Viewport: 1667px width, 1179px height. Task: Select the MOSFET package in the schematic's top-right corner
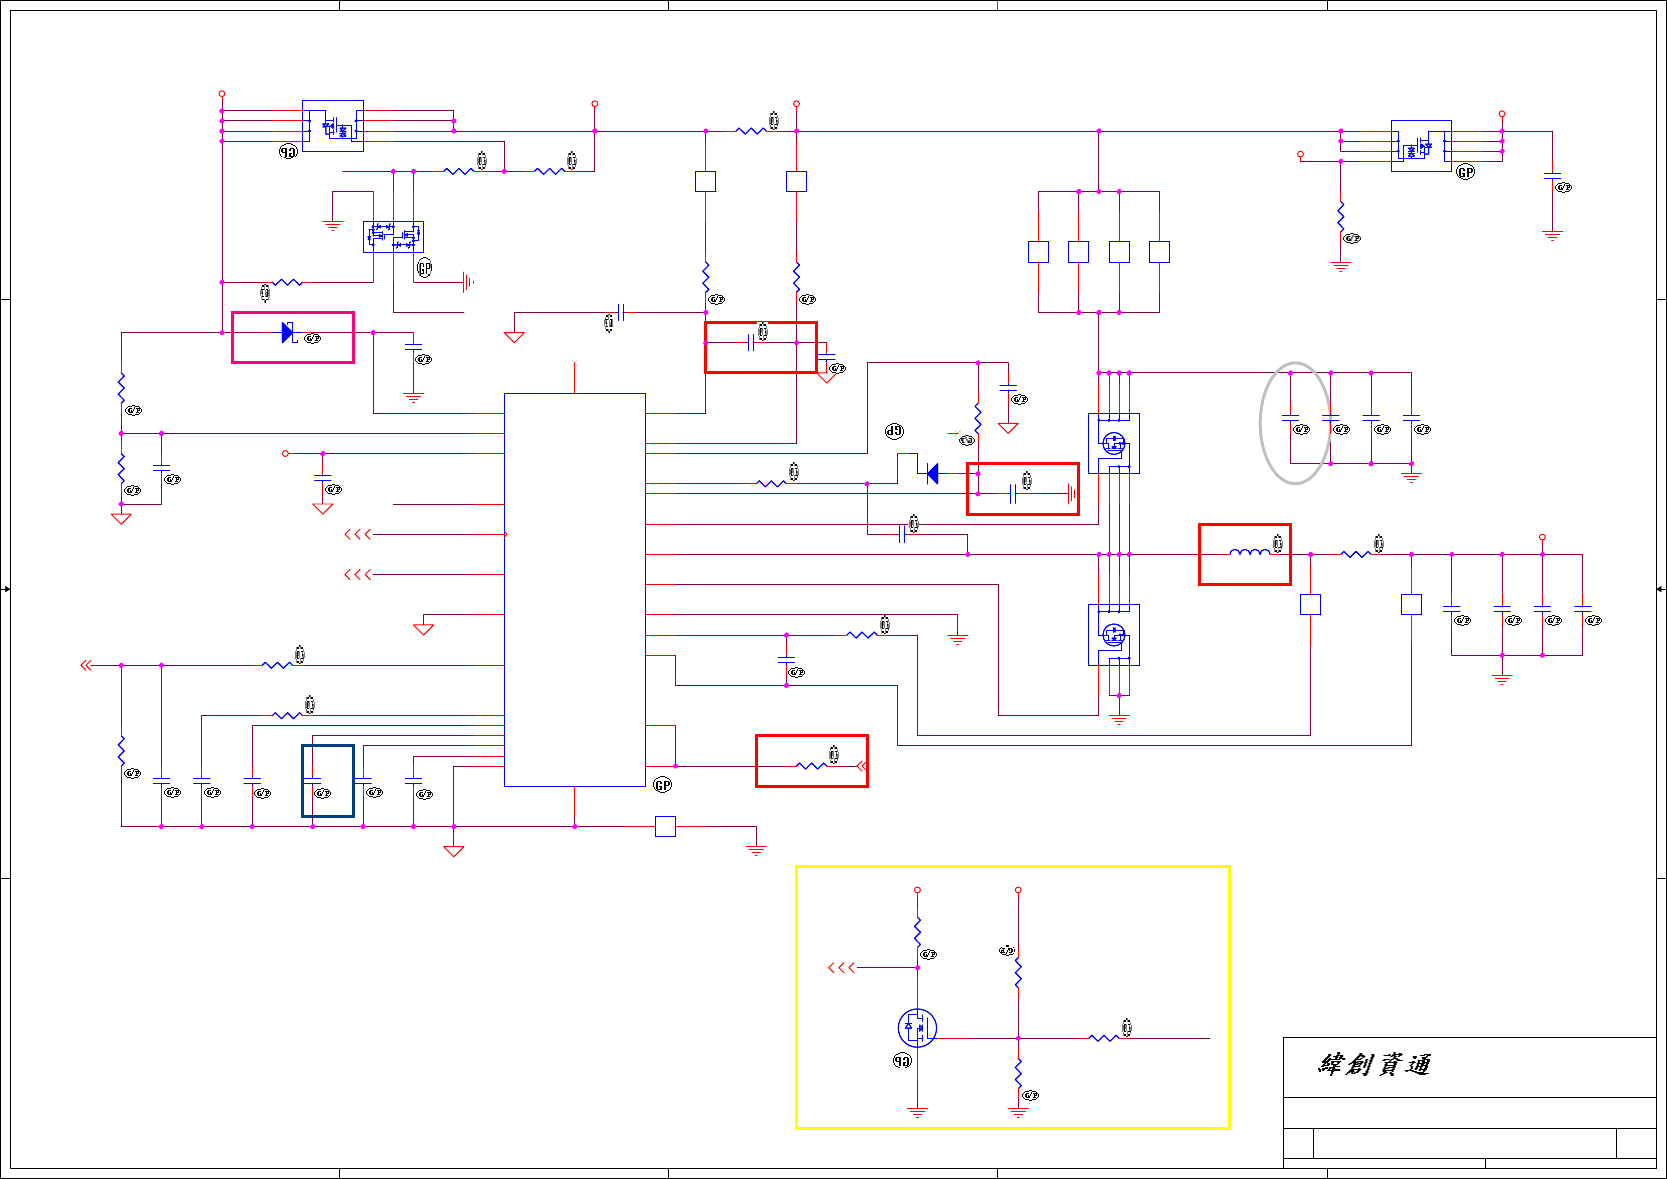(x=1421, y=146)
